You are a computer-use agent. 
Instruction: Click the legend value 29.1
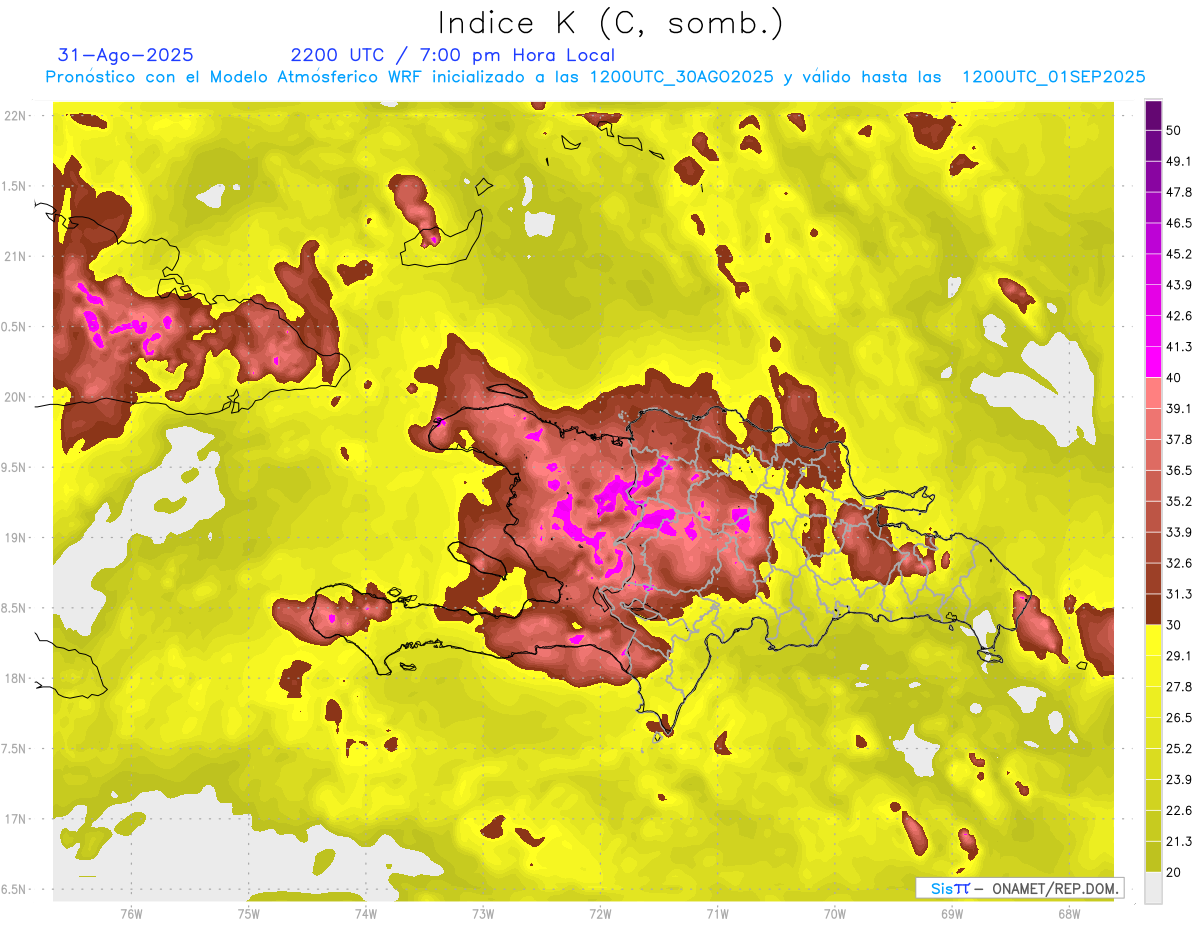point(1179,656)
